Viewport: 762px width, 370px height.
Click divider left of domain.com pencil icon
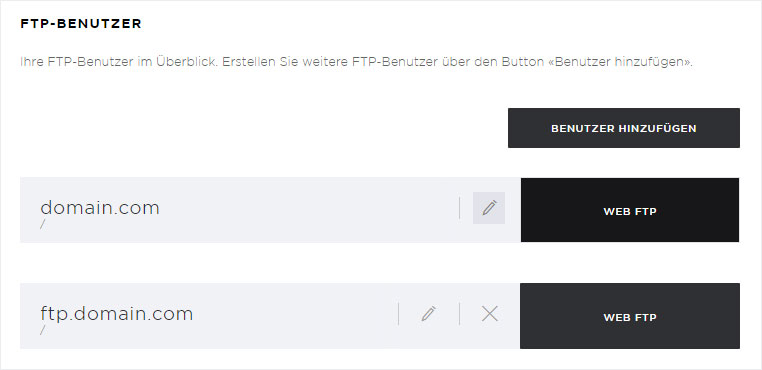pos(459,208)
